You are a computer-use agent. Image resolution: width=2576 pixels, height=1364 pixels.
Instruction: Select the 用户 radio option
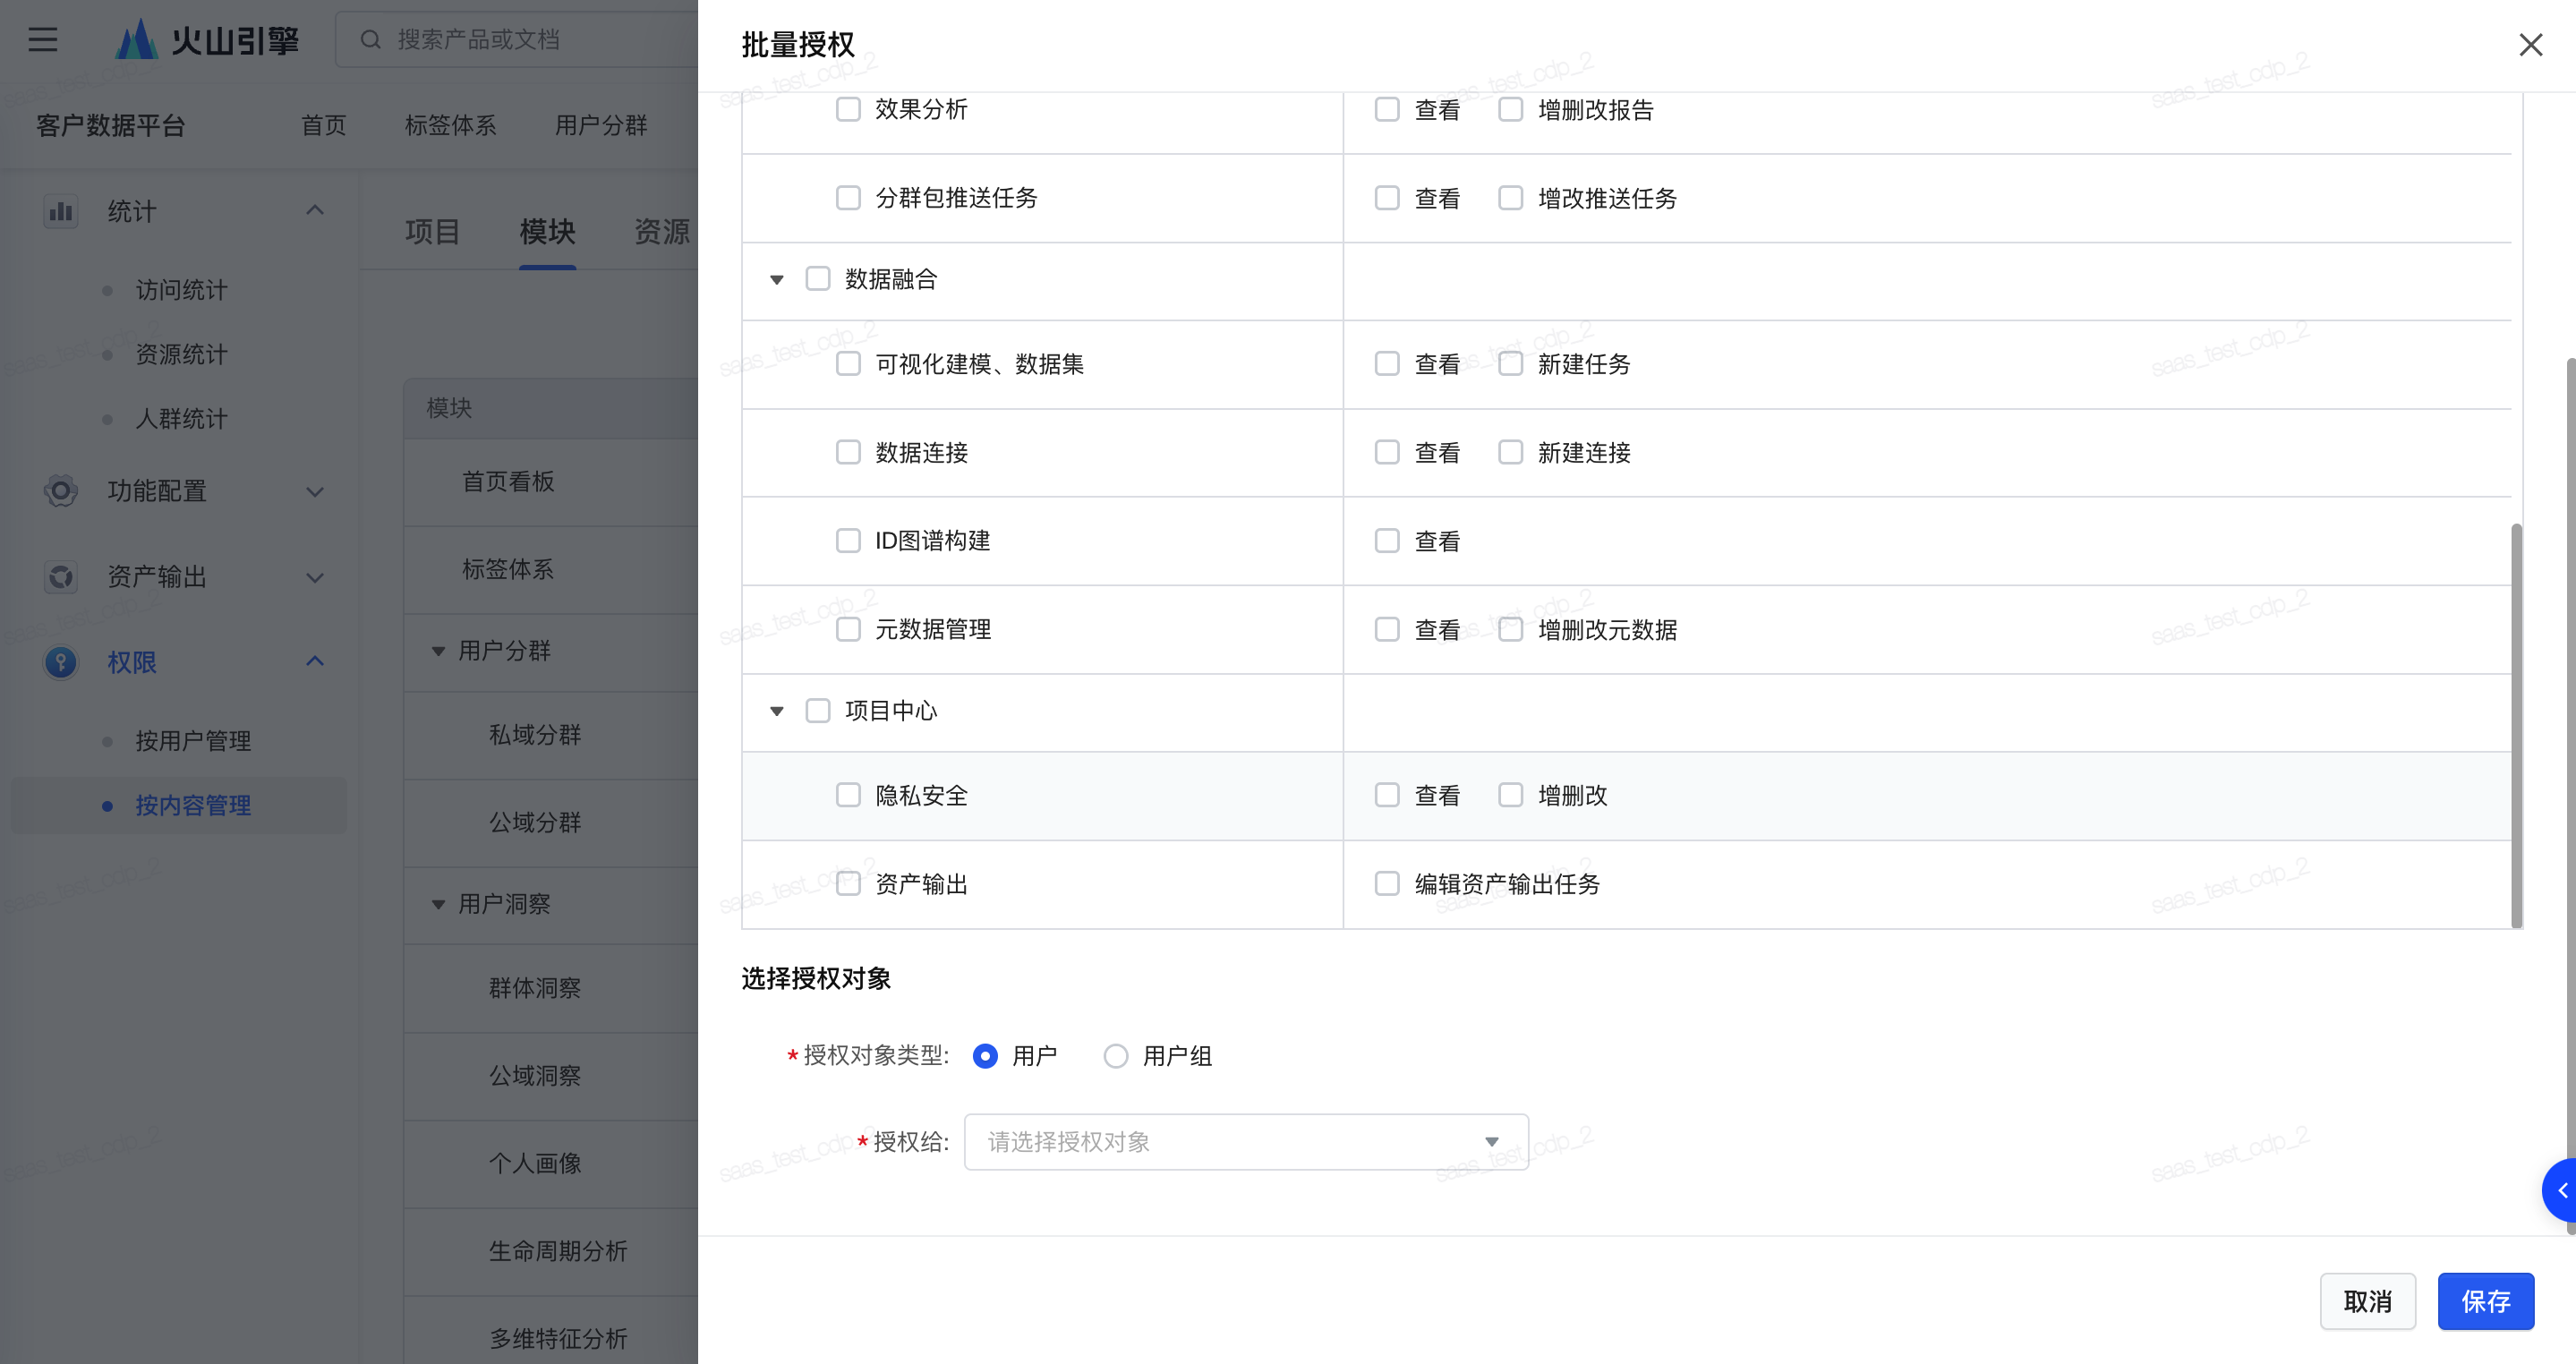point(985,1056)
